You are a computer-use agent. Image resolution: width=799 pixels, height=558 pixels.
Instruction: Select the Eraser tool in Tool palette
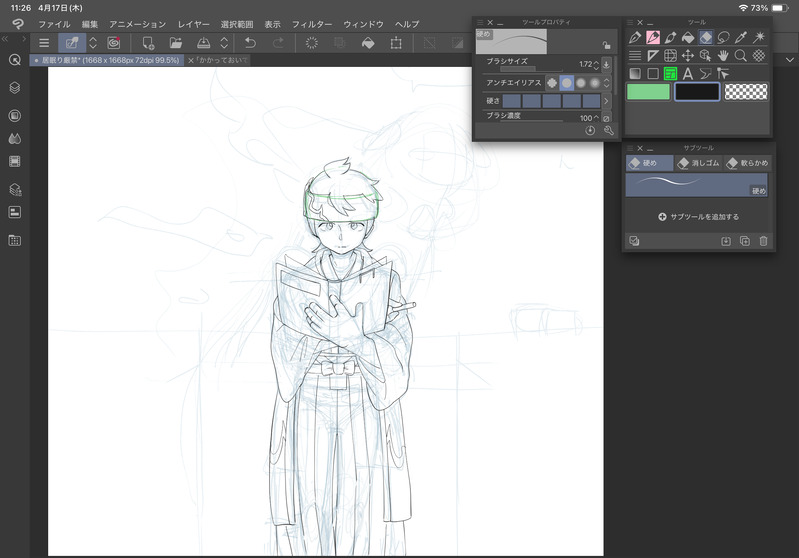click(x=706, y=37)
